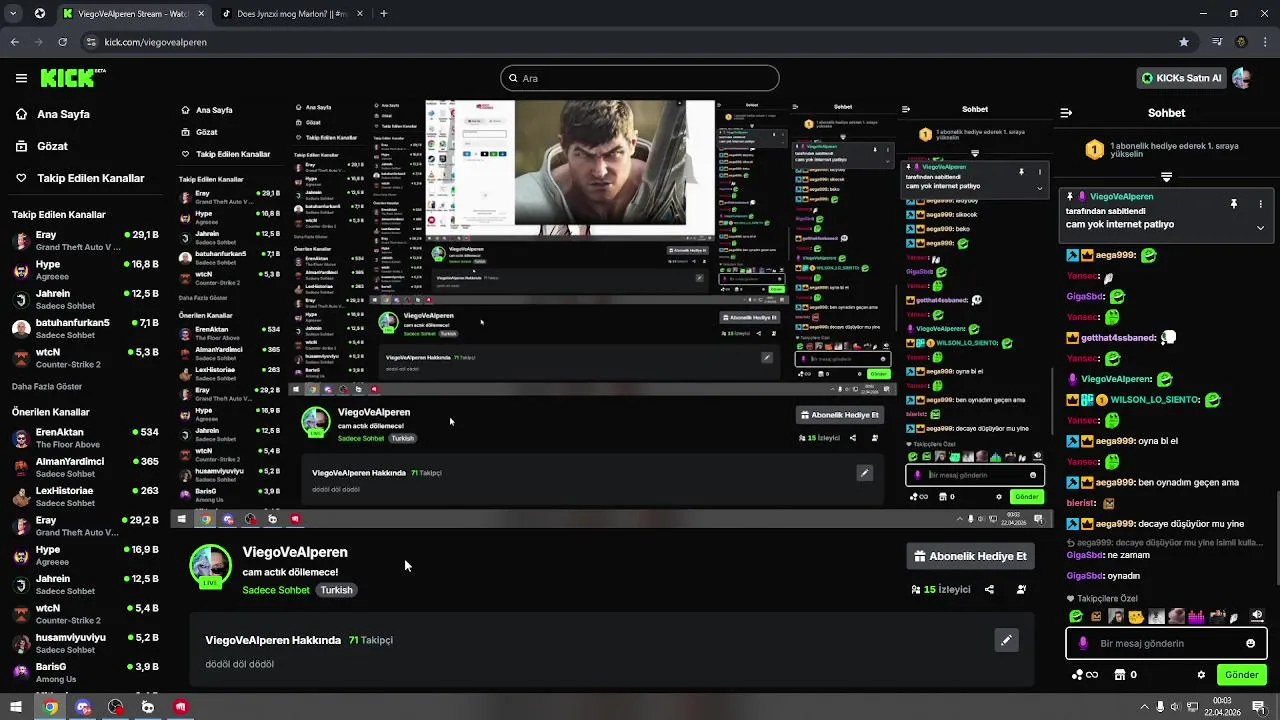1280x720 pixels.
Task: Switch to Chrome in the taskbar
Action: click(50, 707)
